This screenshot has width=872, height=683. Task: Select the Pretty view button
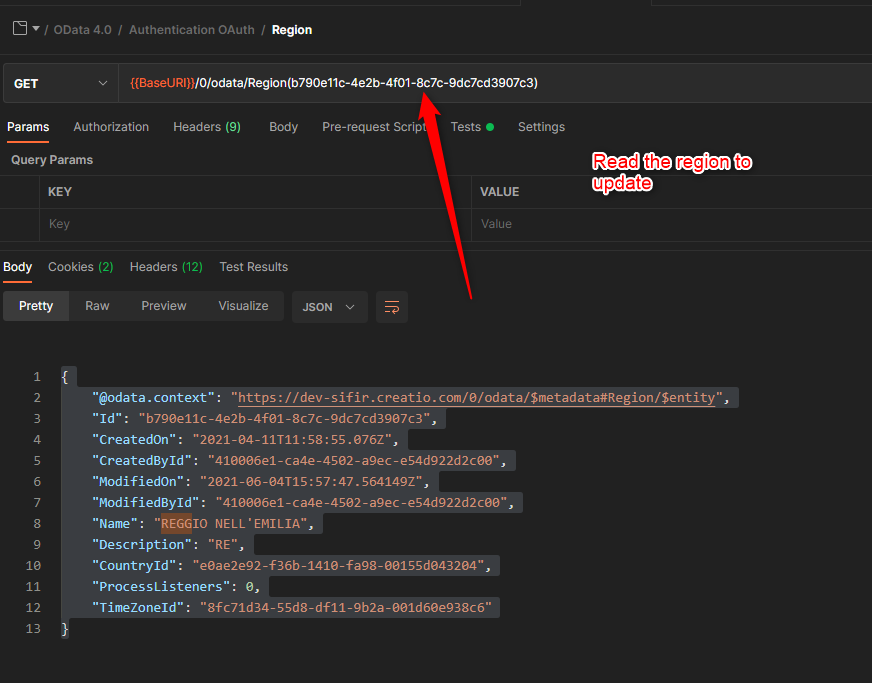coord(36,306)
